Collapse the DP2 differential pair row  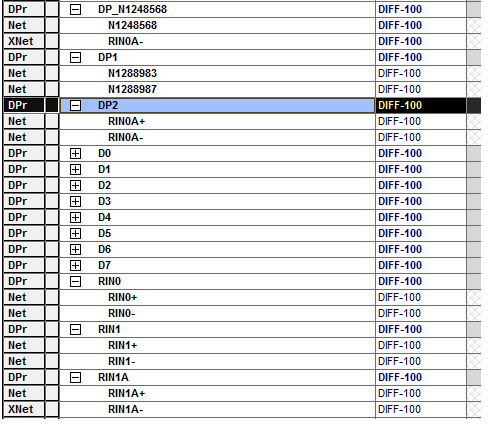click(x=75, y=105)
